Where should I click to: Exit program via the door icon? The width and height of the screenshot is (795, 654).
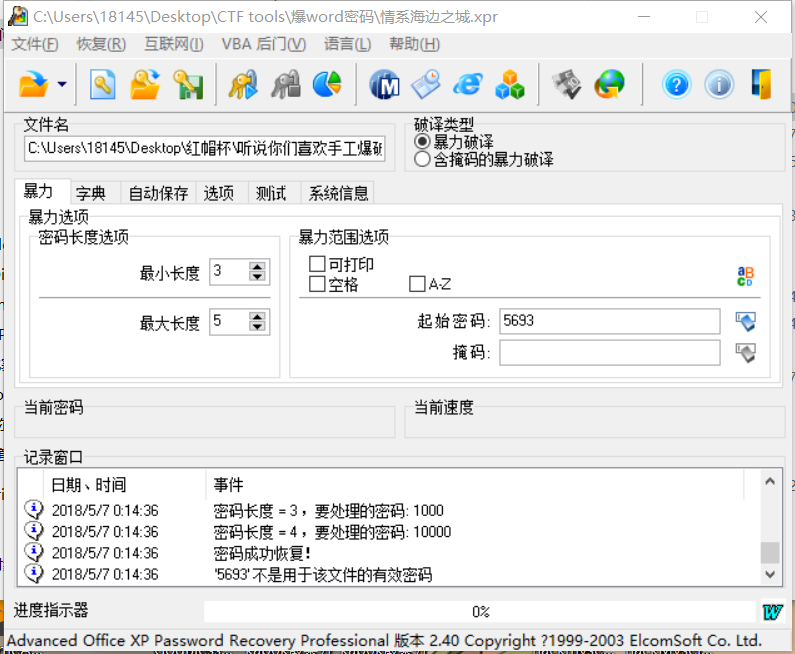click(x=762, y=84)
